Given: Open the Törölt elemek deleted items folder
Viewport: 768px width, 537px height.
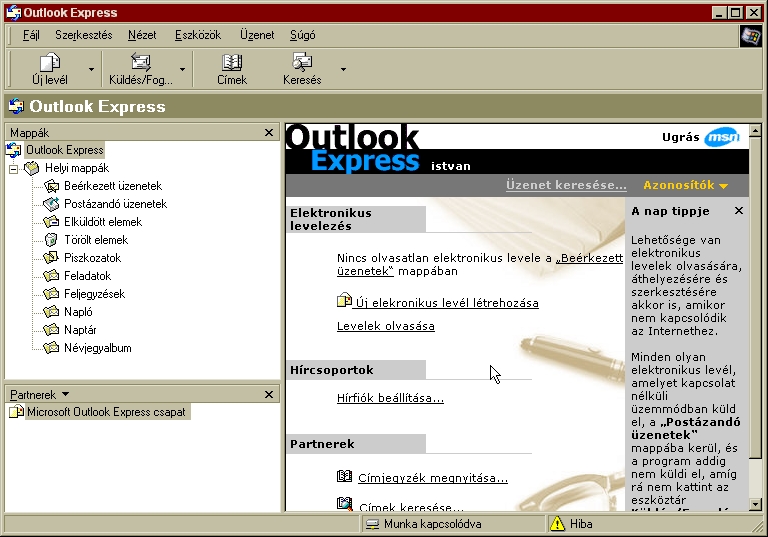Looking at the screenshot, I should coord(95,240).
